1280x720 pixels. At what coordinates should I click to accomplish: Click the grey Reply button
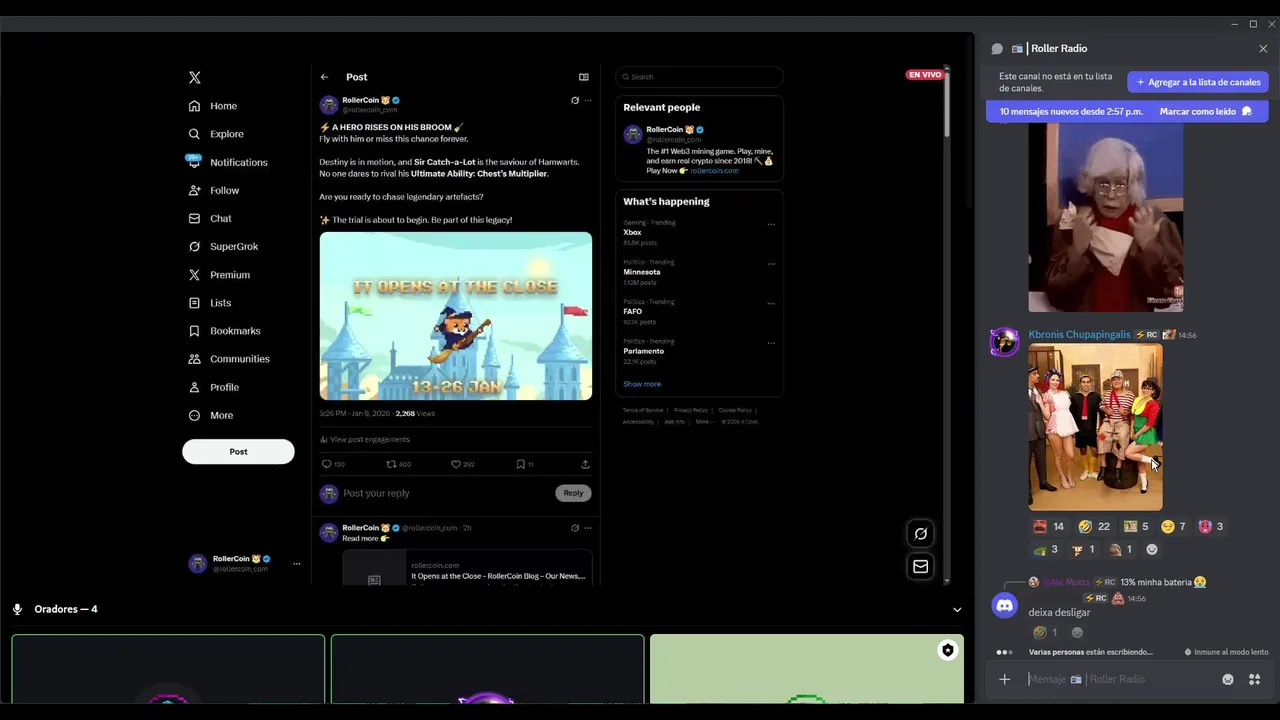point(573,493)
